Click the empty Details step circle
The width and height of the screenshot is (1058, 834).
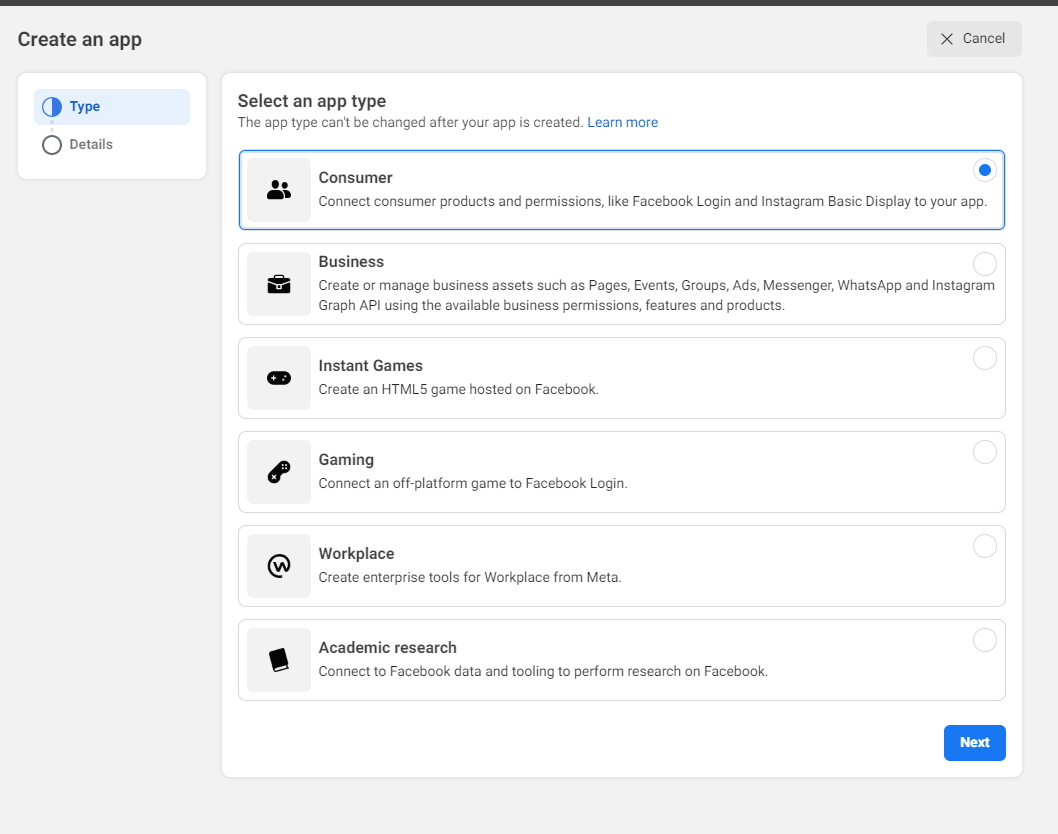52,145
